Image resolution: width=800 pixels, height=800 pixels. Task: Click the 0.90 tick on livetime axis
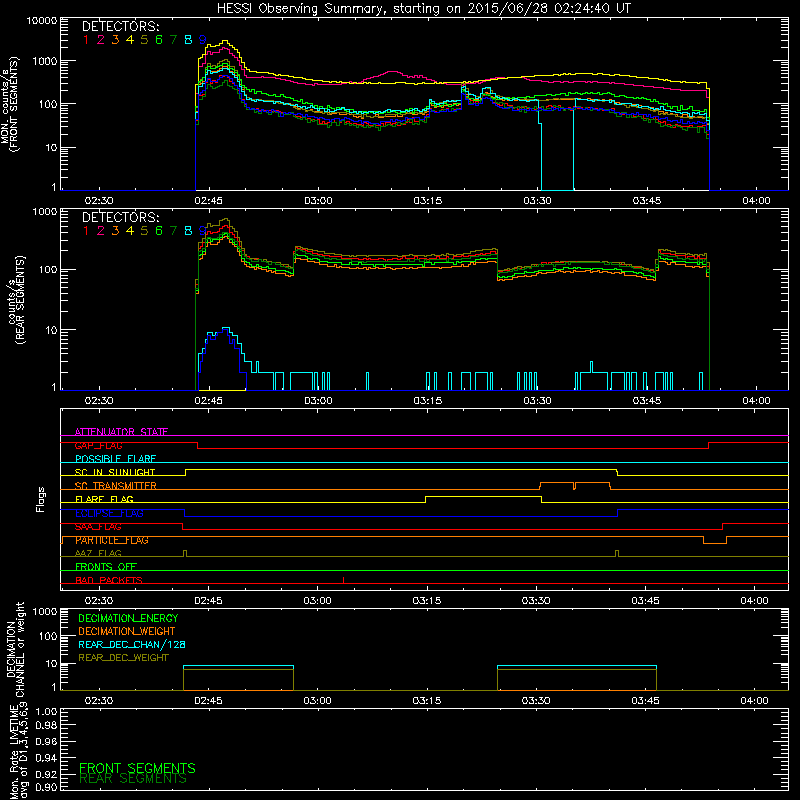pyautogui.click(x=46, y=787)
